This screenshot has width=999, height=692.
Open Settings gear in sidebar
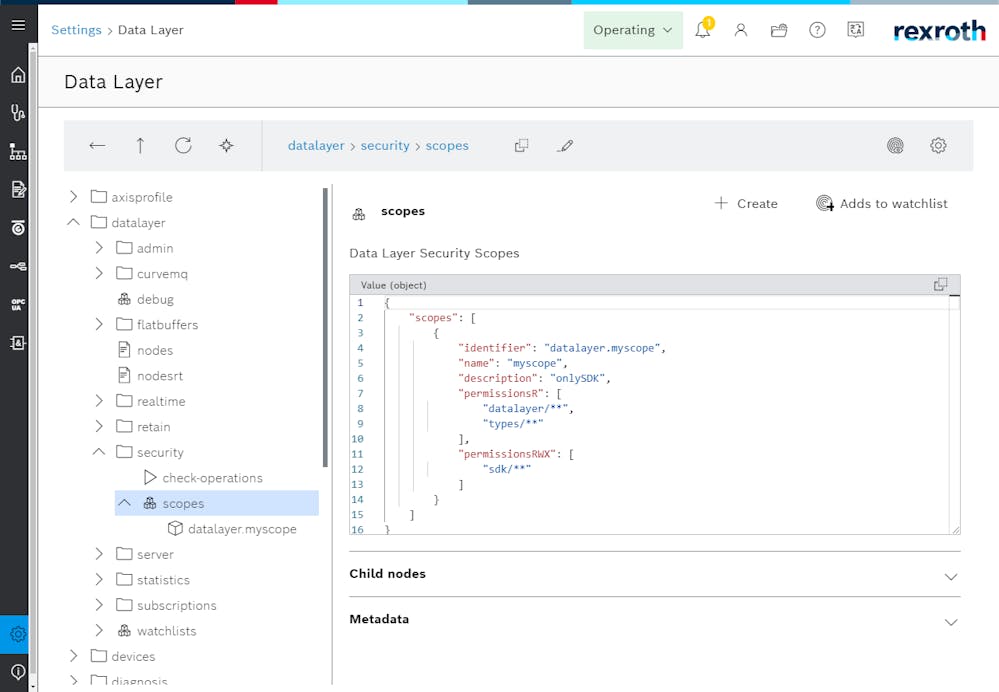[18, 634]
